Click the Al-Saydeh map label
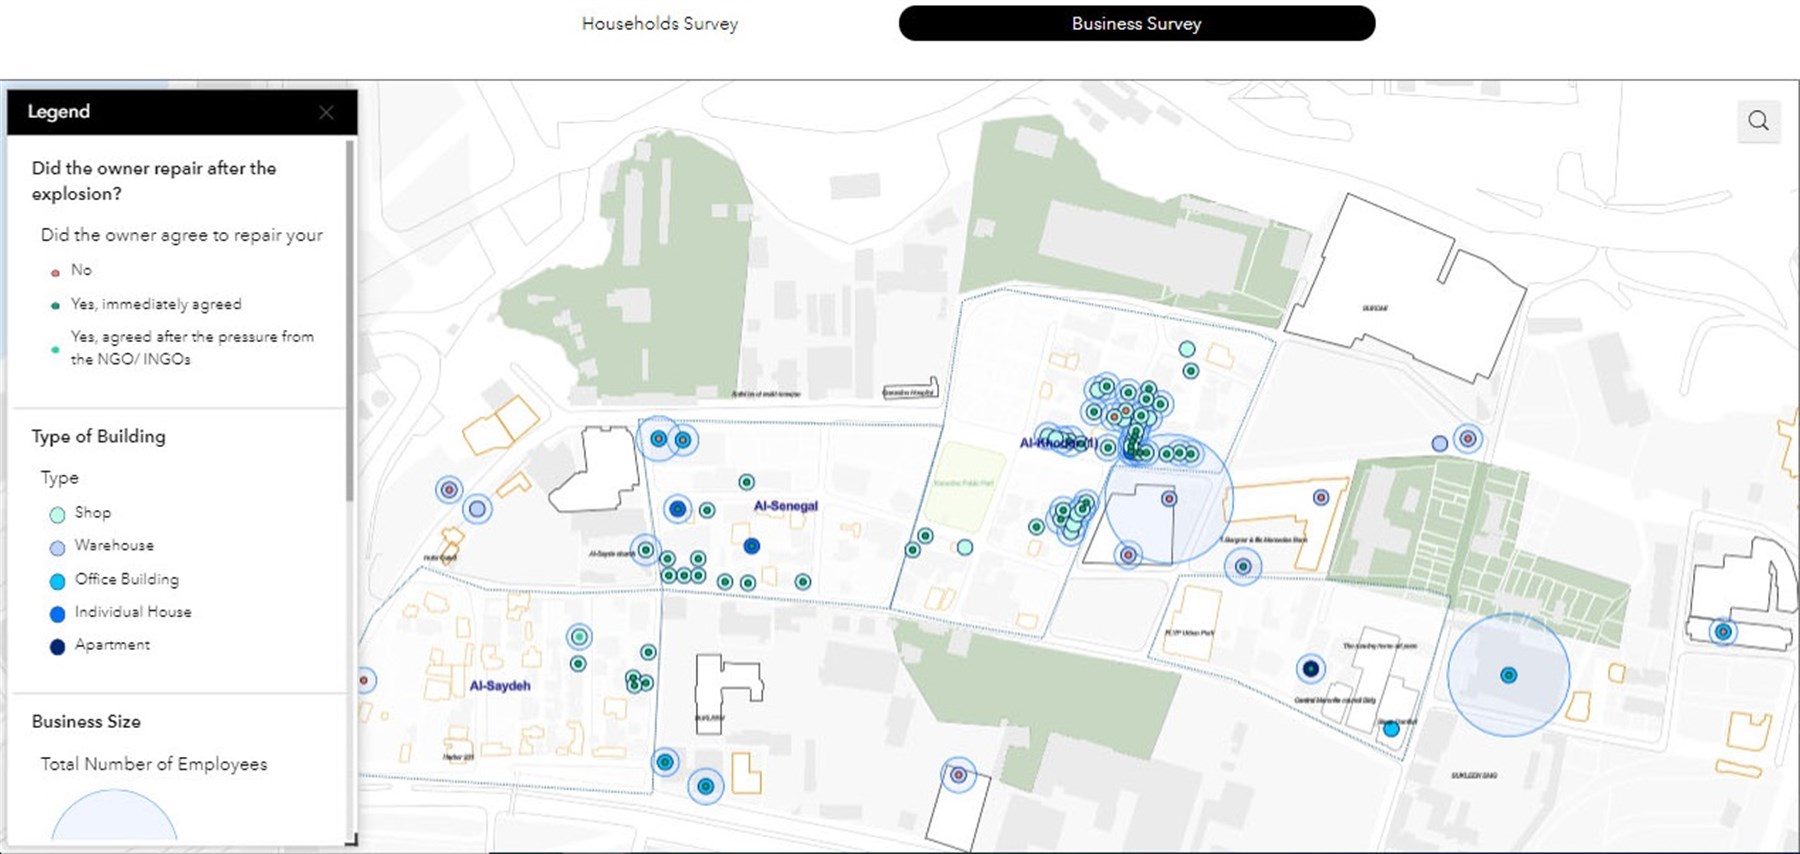This screenshot has height=854, width=1800. click(500, 686)
